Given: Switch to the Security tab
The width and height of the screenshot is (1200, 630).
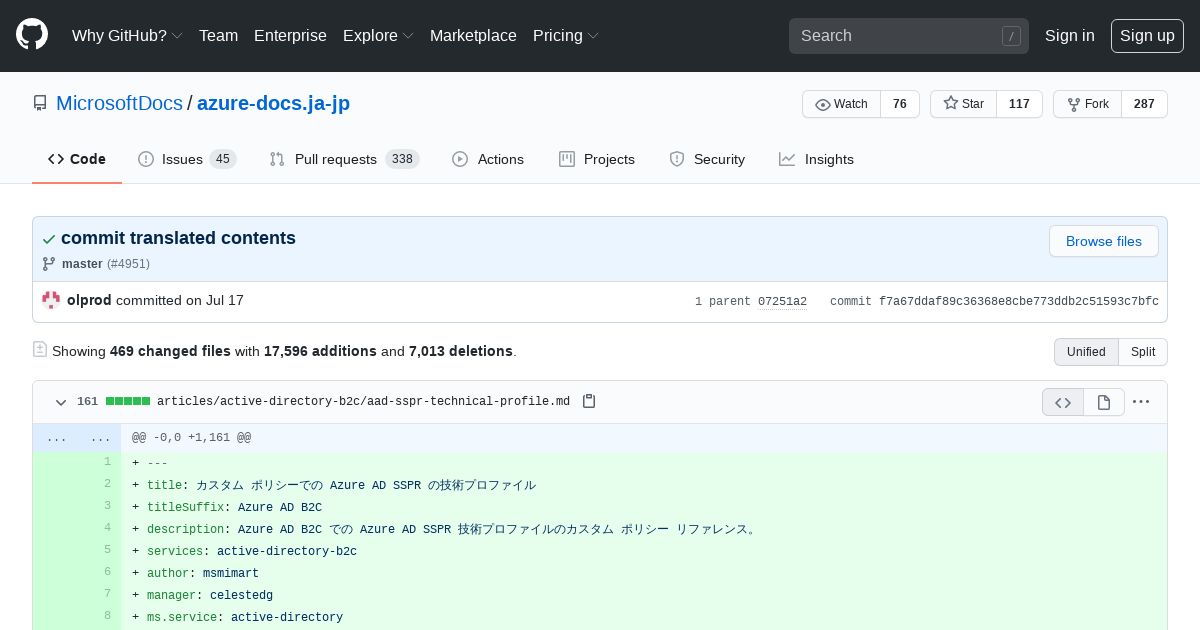Looking at the screenshot, I should [x=707, y=159].
